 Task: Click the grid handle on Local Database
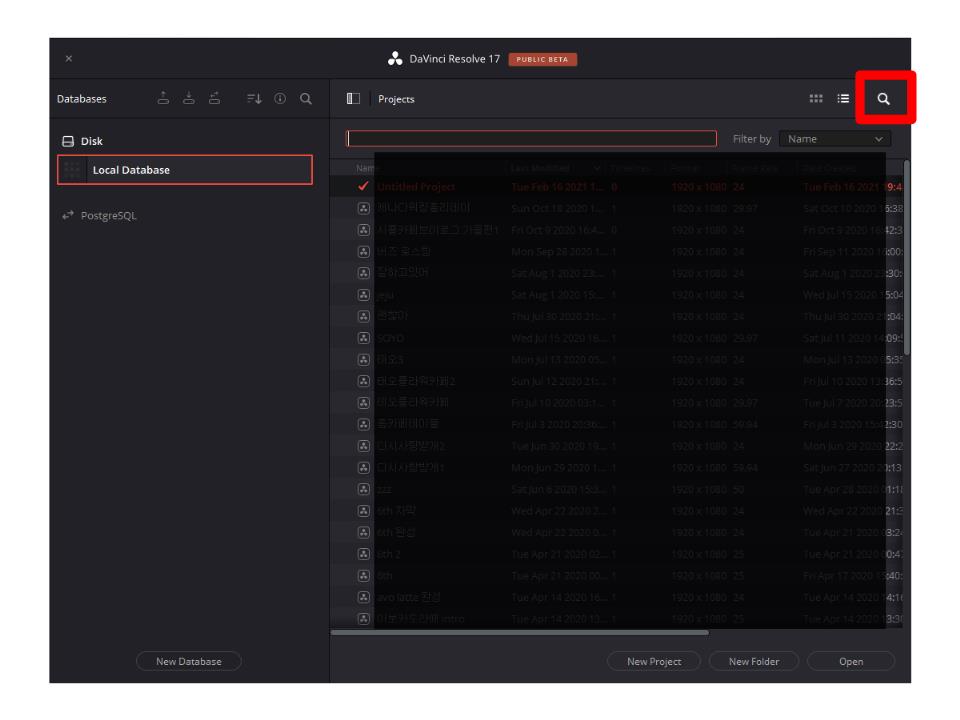coord(72,170)
